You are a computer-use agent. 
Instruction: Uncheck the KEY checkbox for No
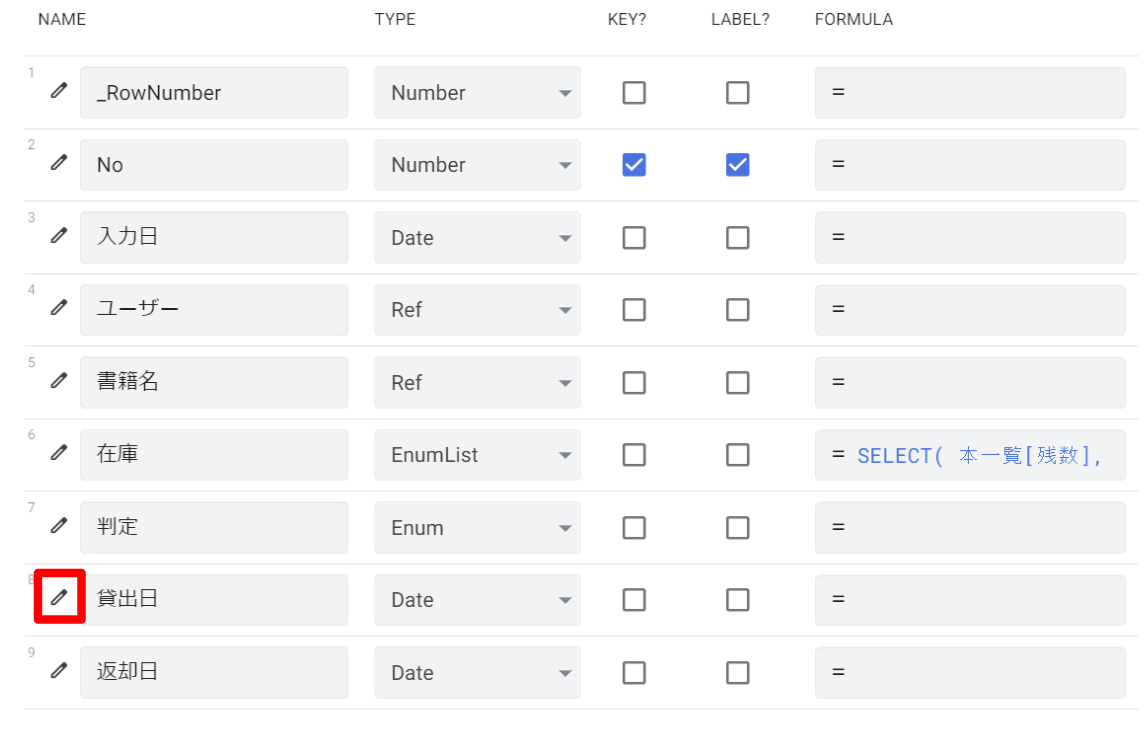634,165
